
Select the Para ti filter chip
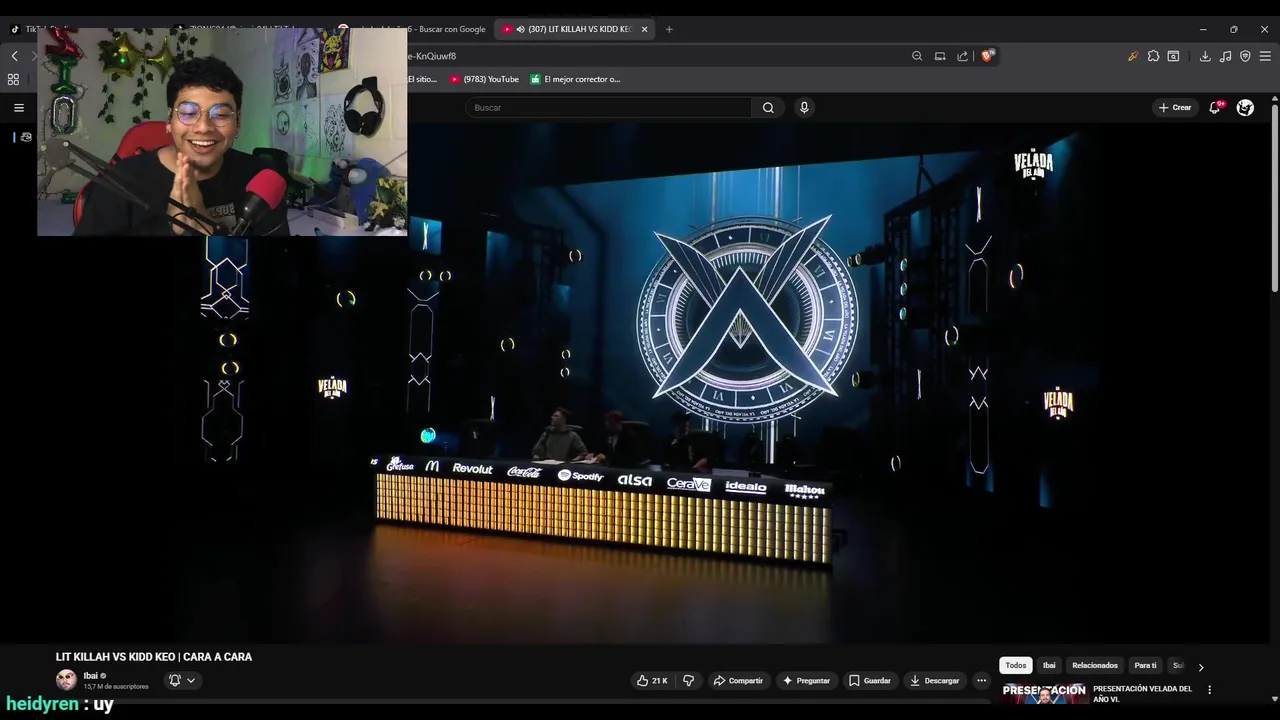[x=1145, y=666]
